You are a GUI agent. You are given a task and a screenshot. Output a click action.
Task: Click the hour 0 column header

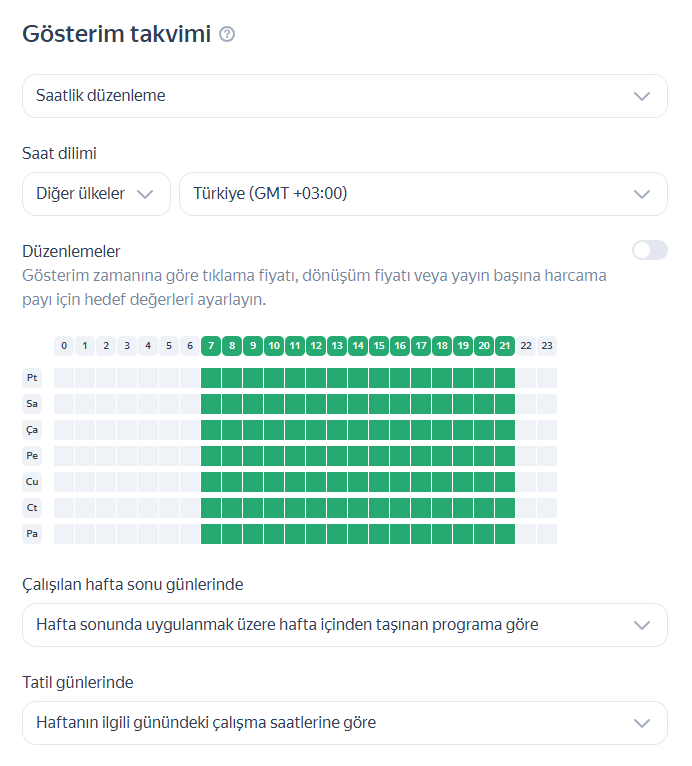64,346
